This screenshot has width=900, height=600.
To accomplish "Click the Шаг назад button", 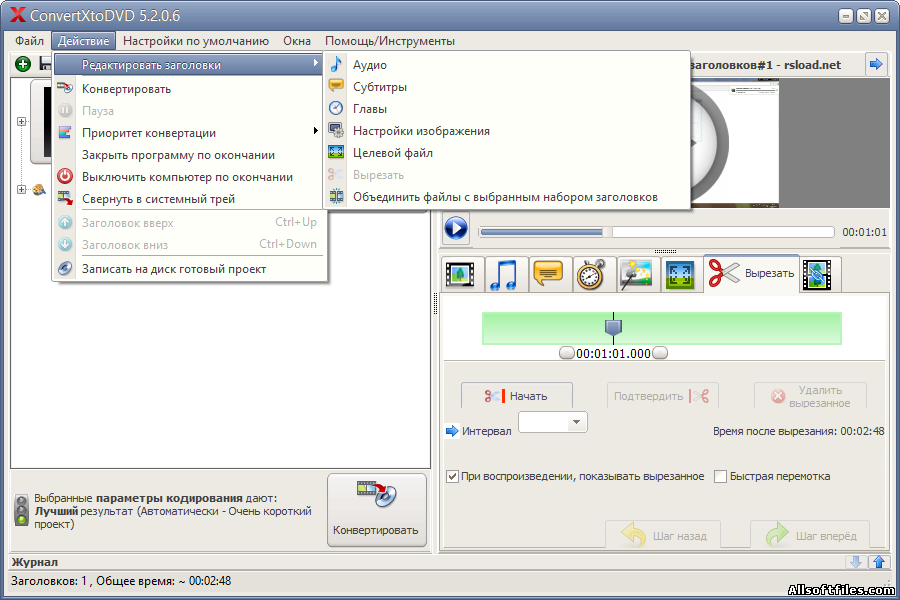I will (663, 535).
